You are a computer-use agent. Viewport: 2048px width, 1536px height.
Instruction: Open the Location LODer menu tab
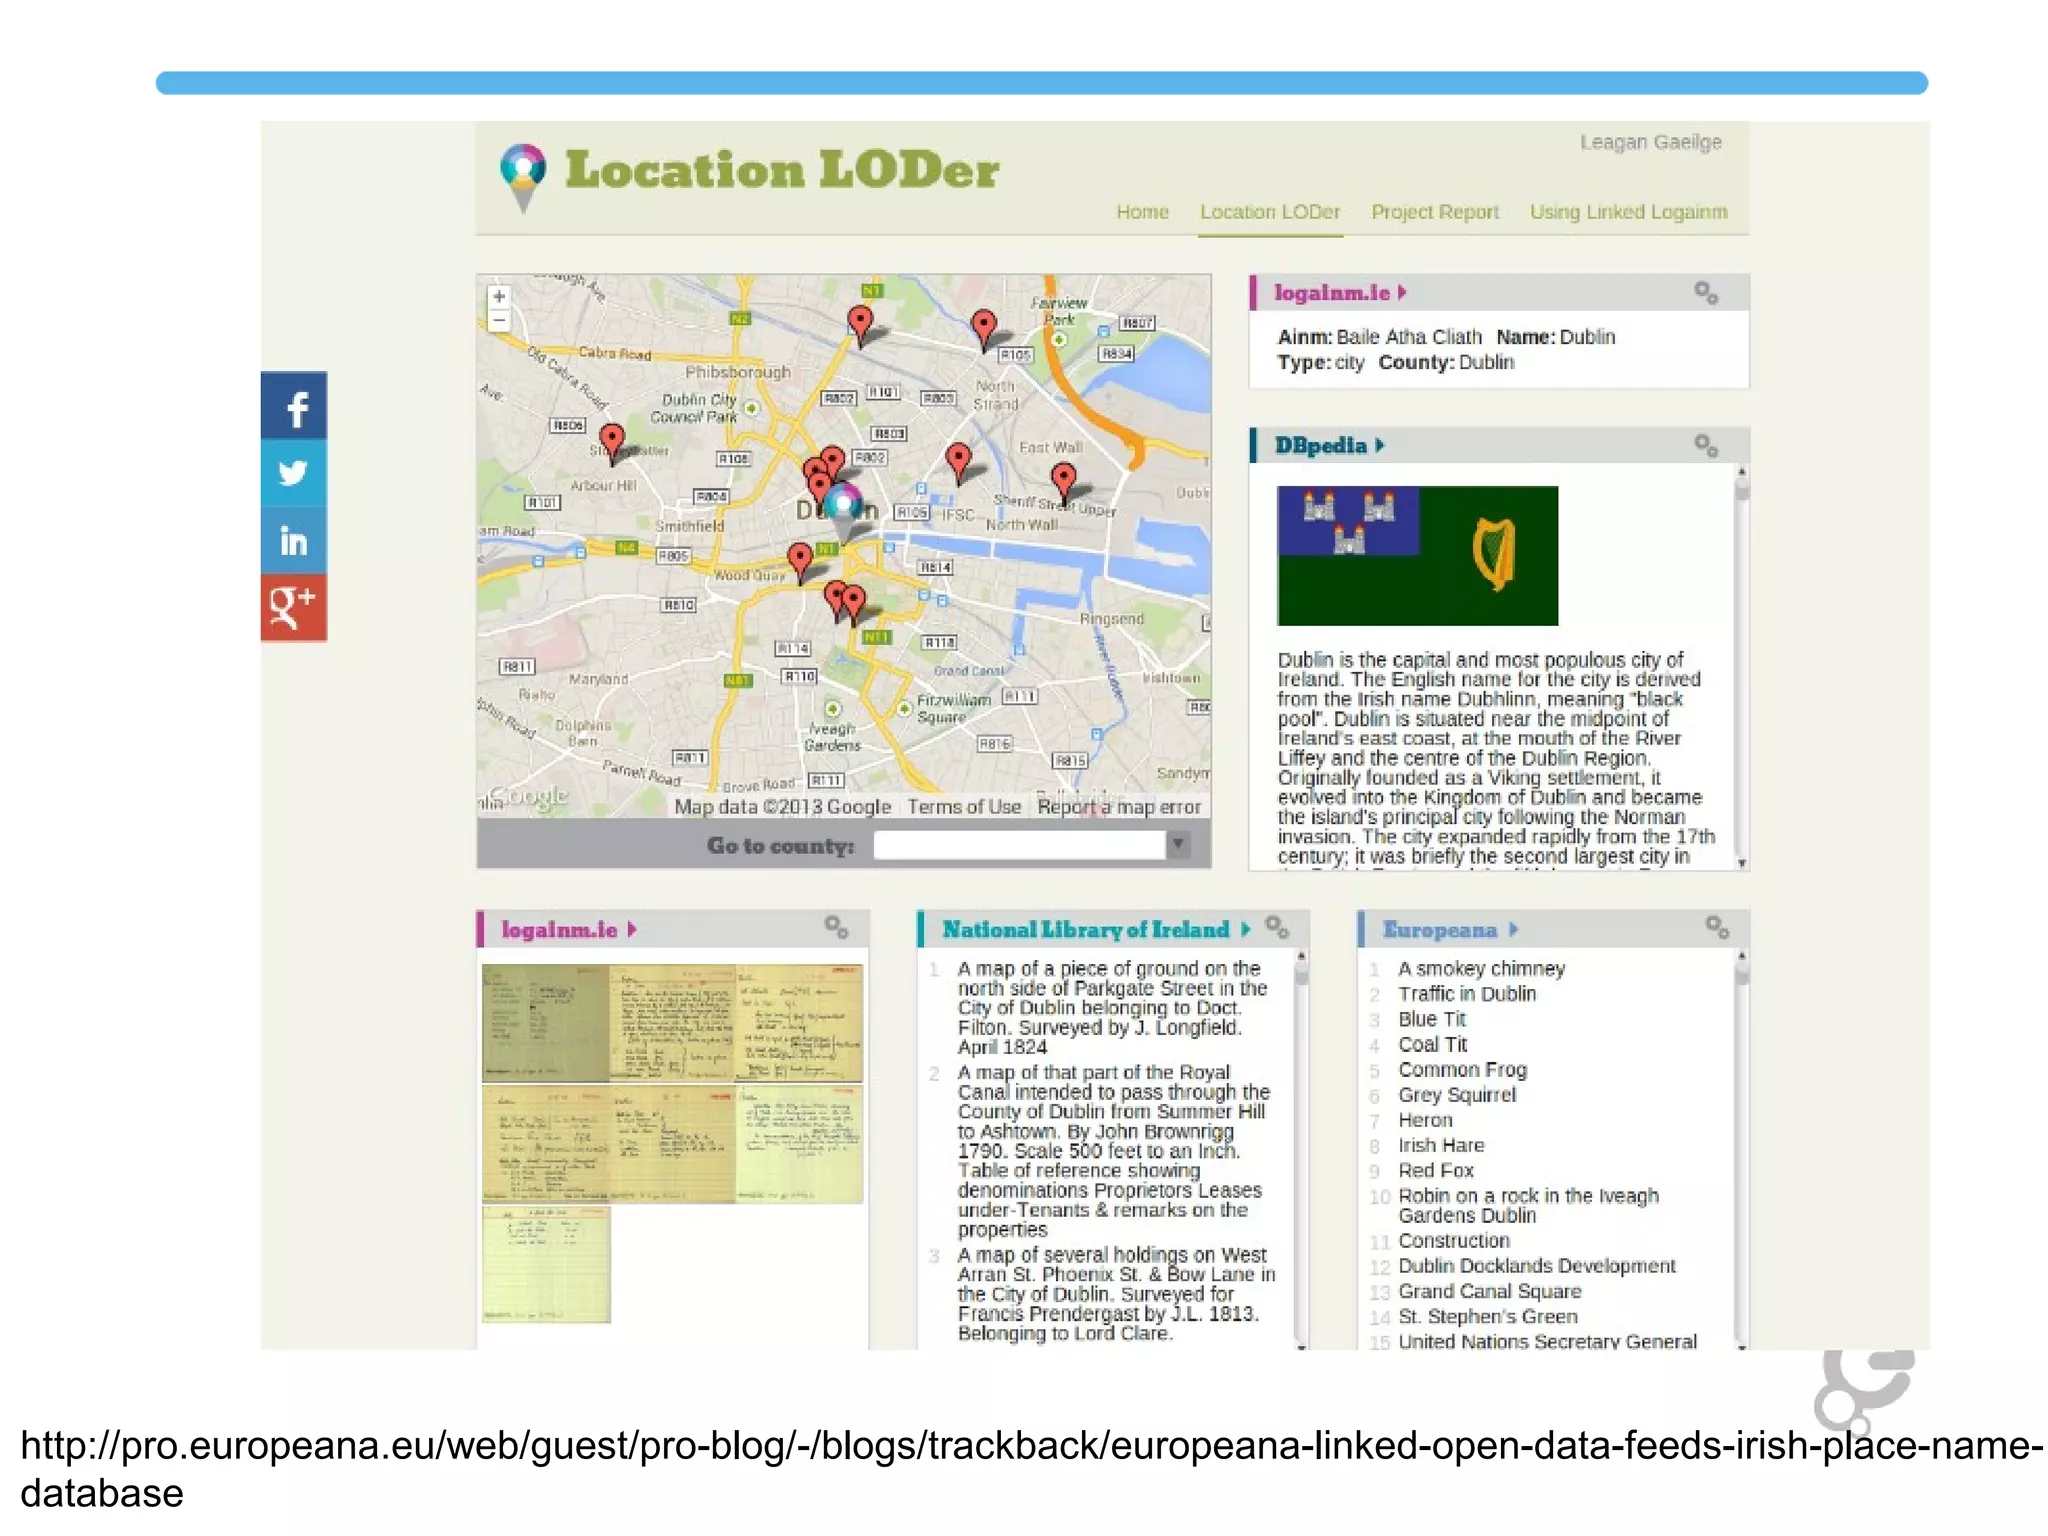tap(1269, 212)
